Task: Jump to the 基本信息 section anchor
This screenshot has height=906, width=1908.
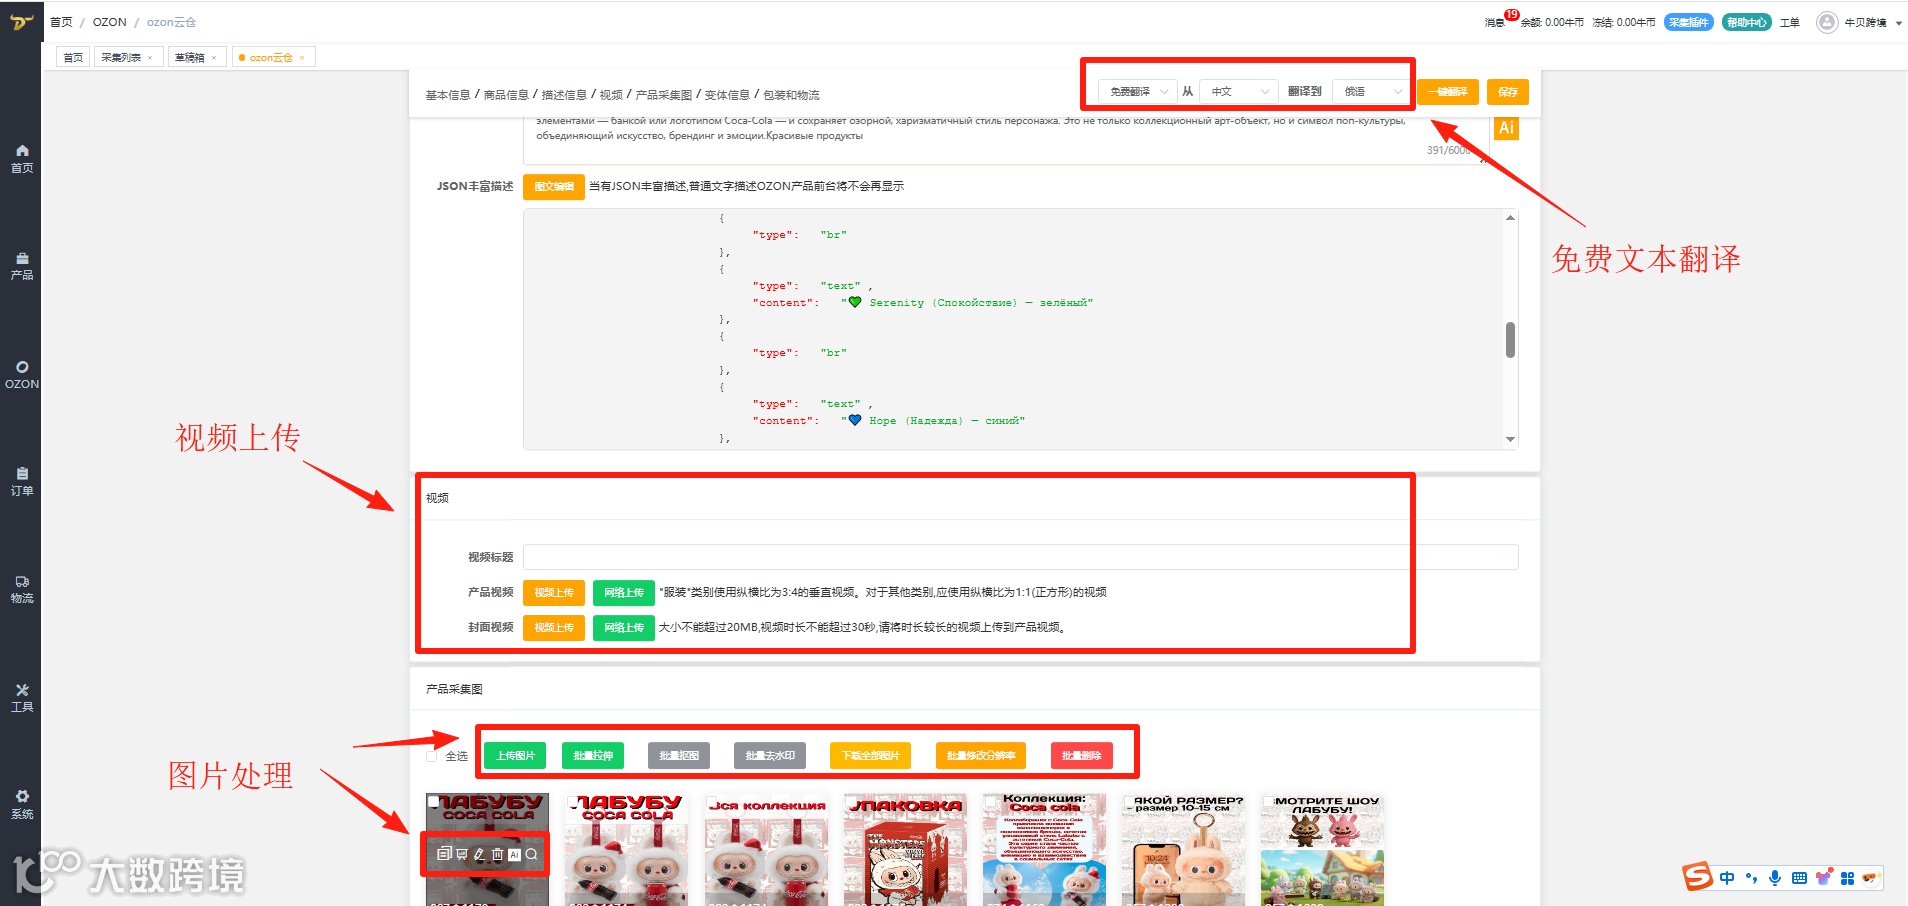Action: [448, 95]
